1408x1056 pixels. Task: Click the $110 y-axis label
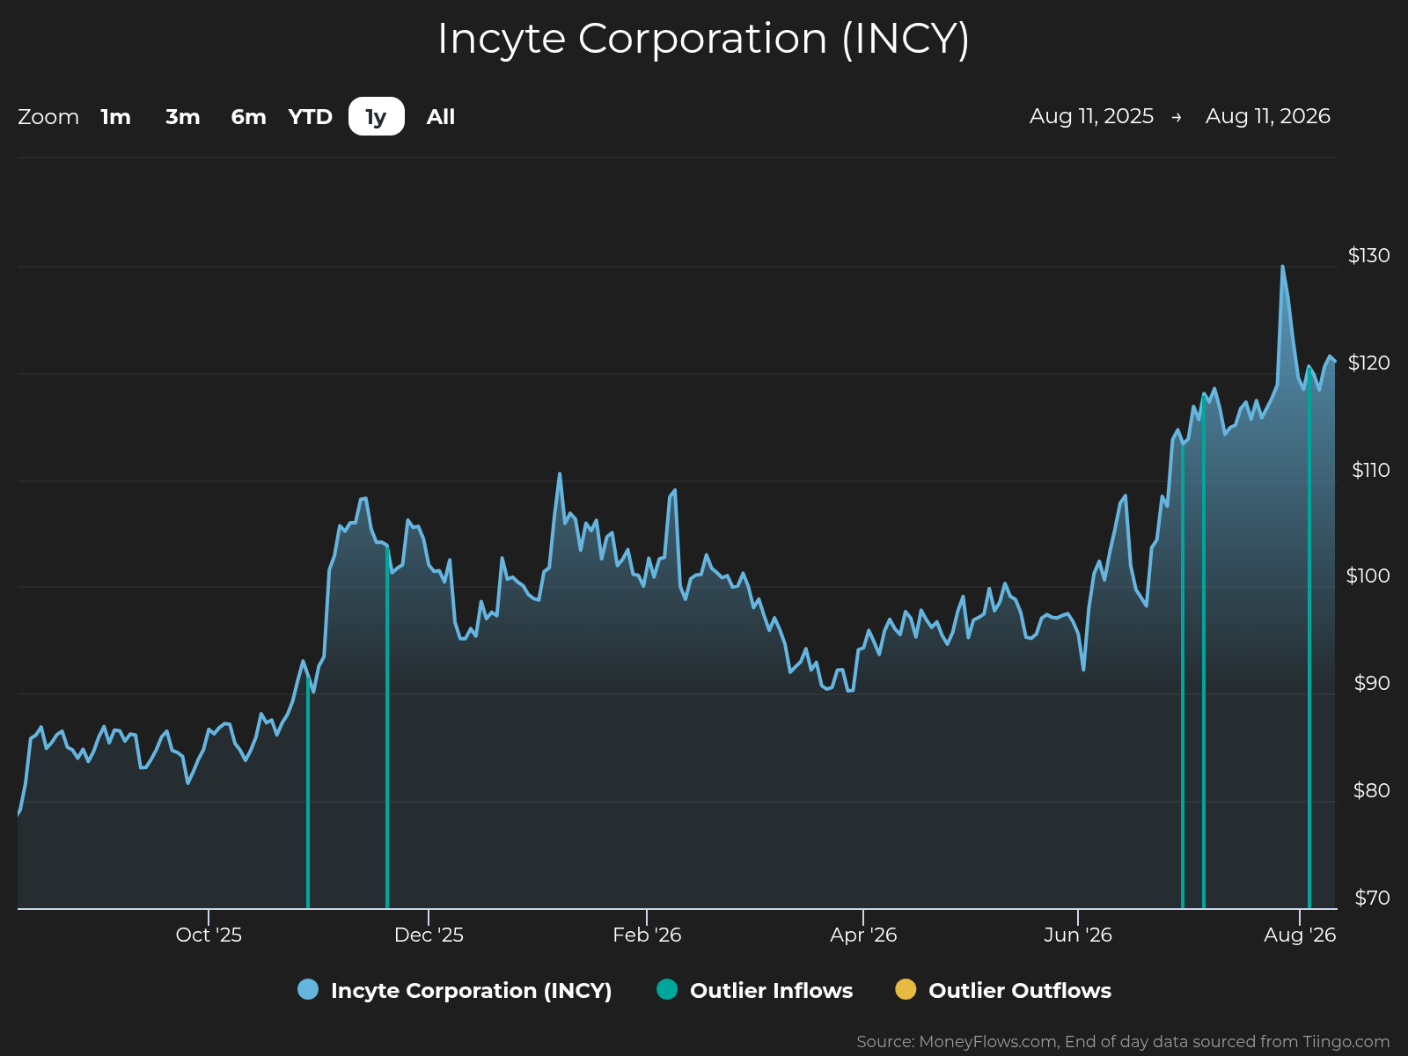click(1370, 469)
